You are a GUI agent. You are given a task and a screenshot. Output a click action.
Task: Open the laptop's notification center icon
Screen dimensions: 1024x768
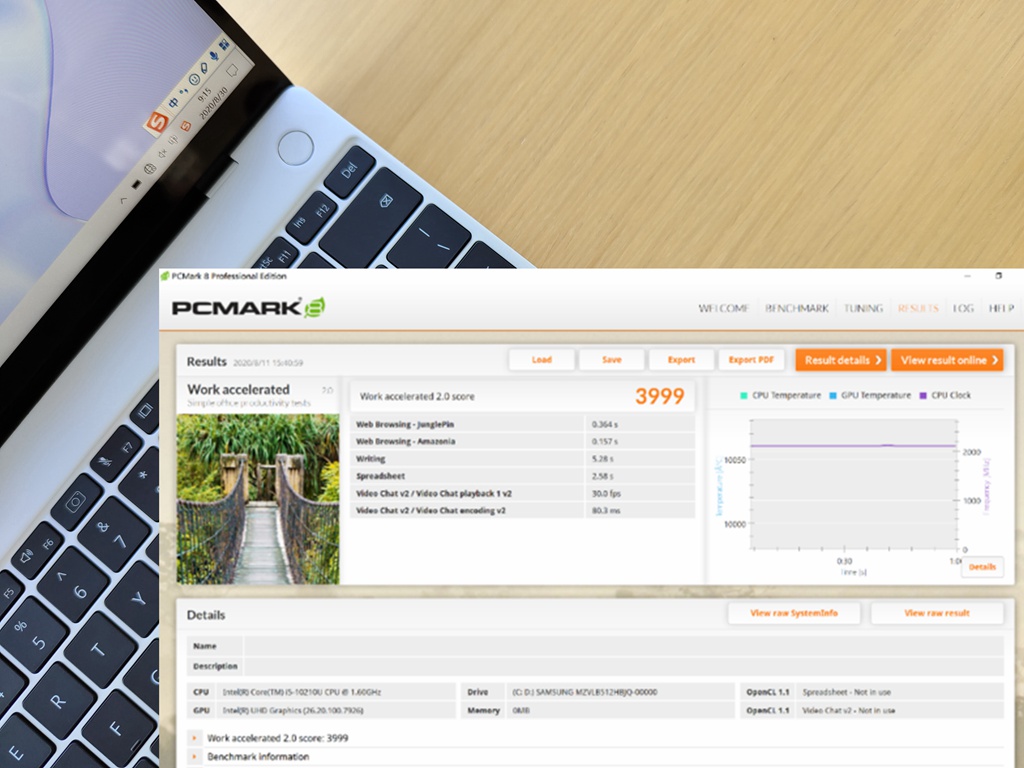(x=232, y=71)
